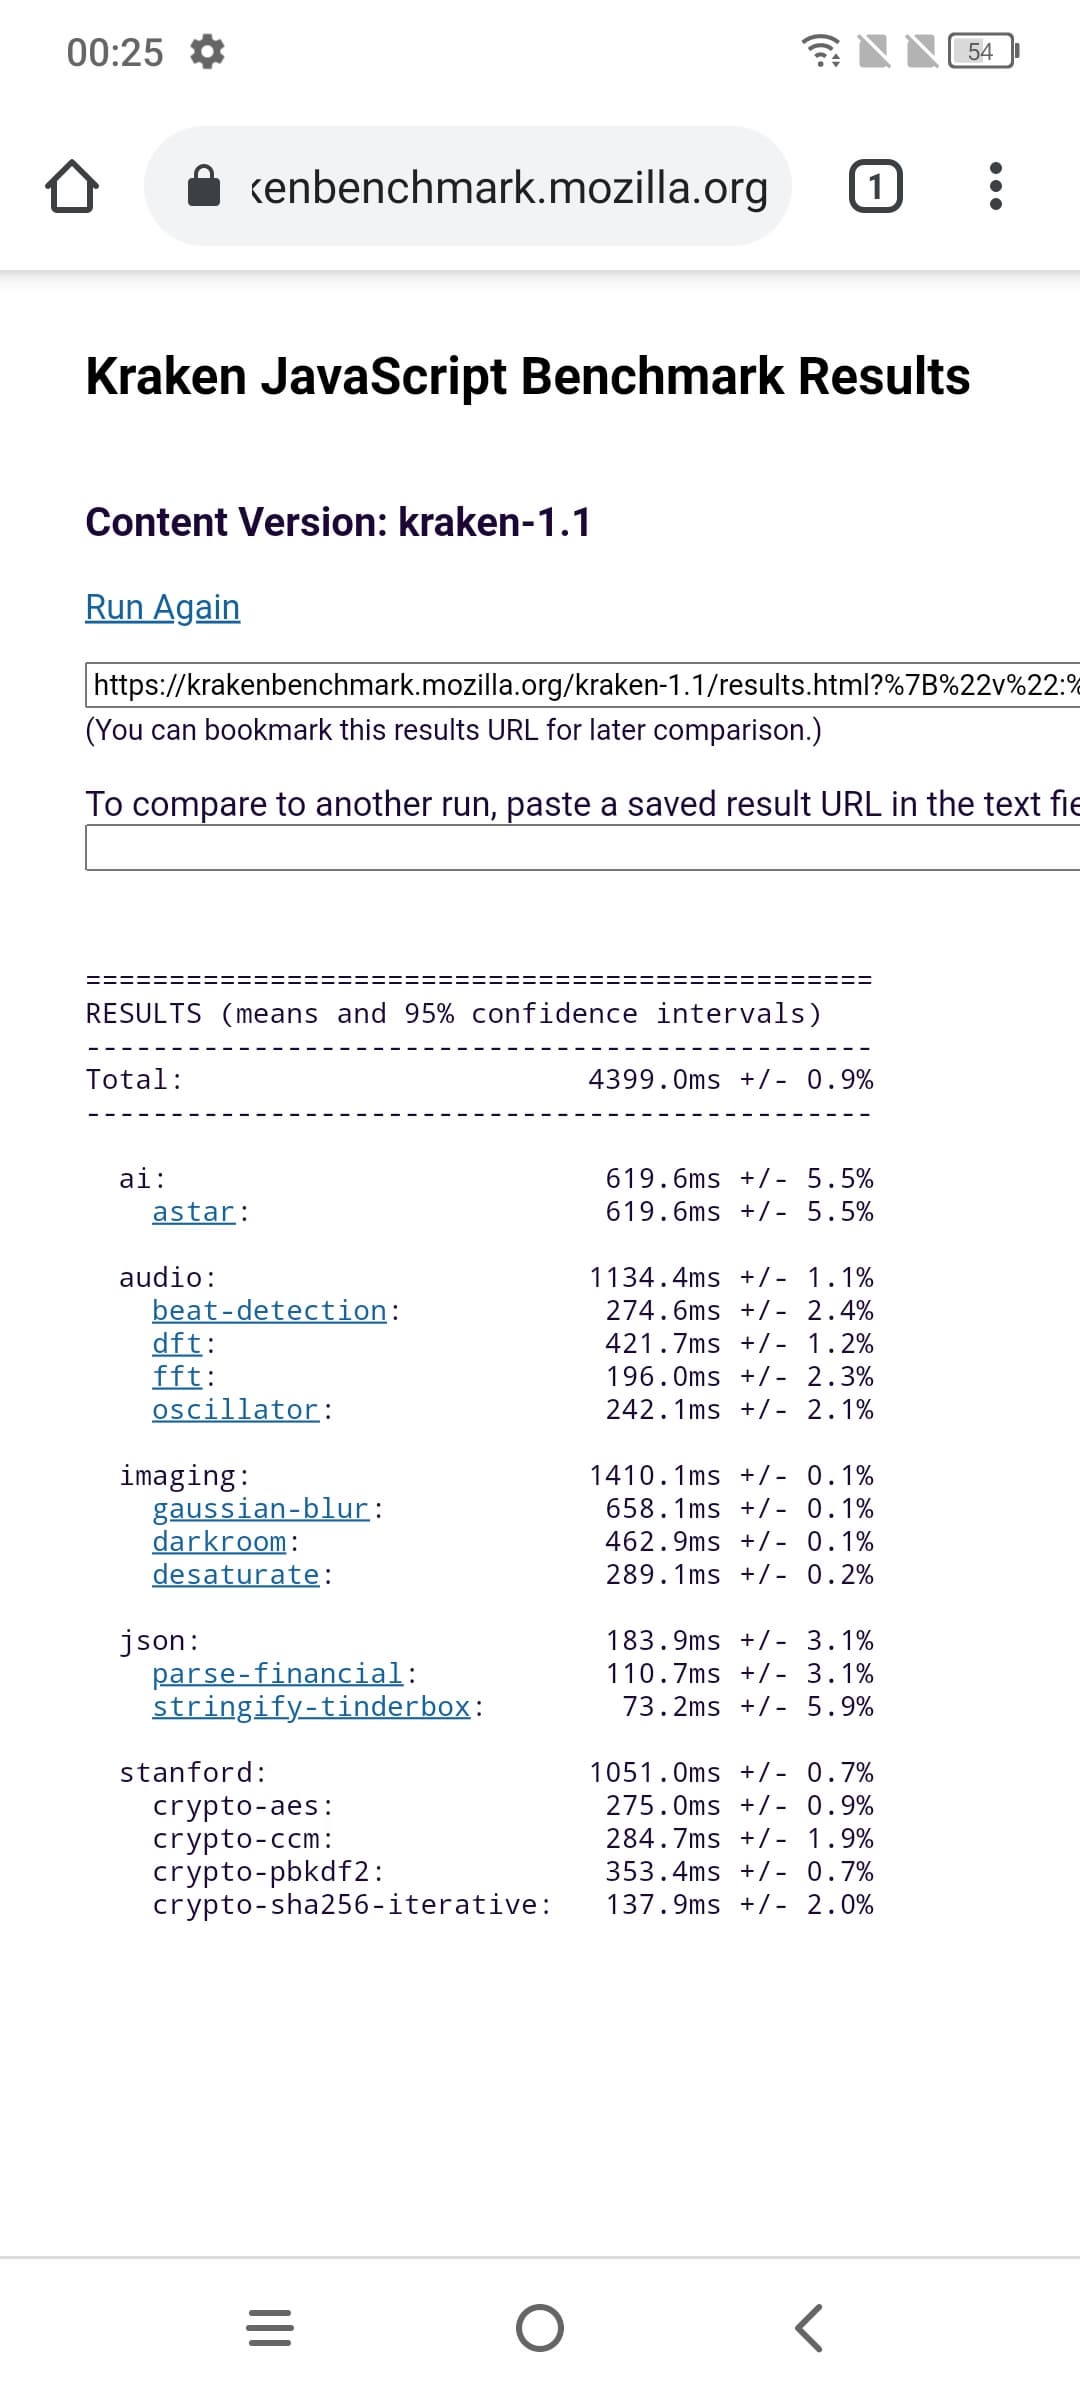Open the darkroom test link

point(219,1542)
